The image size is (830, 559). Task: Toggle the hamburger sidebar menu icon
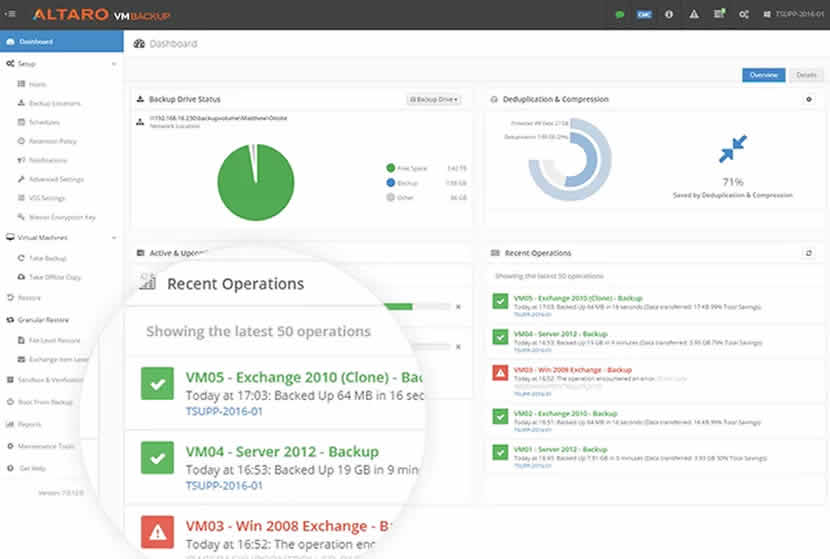coord(10,14)
